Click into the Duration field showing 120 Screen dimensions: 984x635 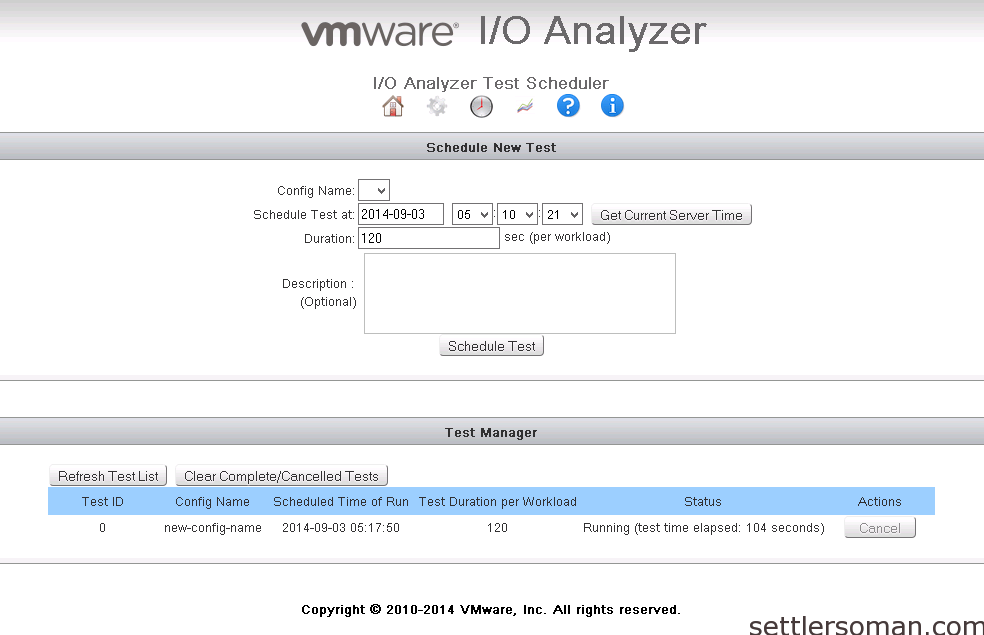coord(429,238)
